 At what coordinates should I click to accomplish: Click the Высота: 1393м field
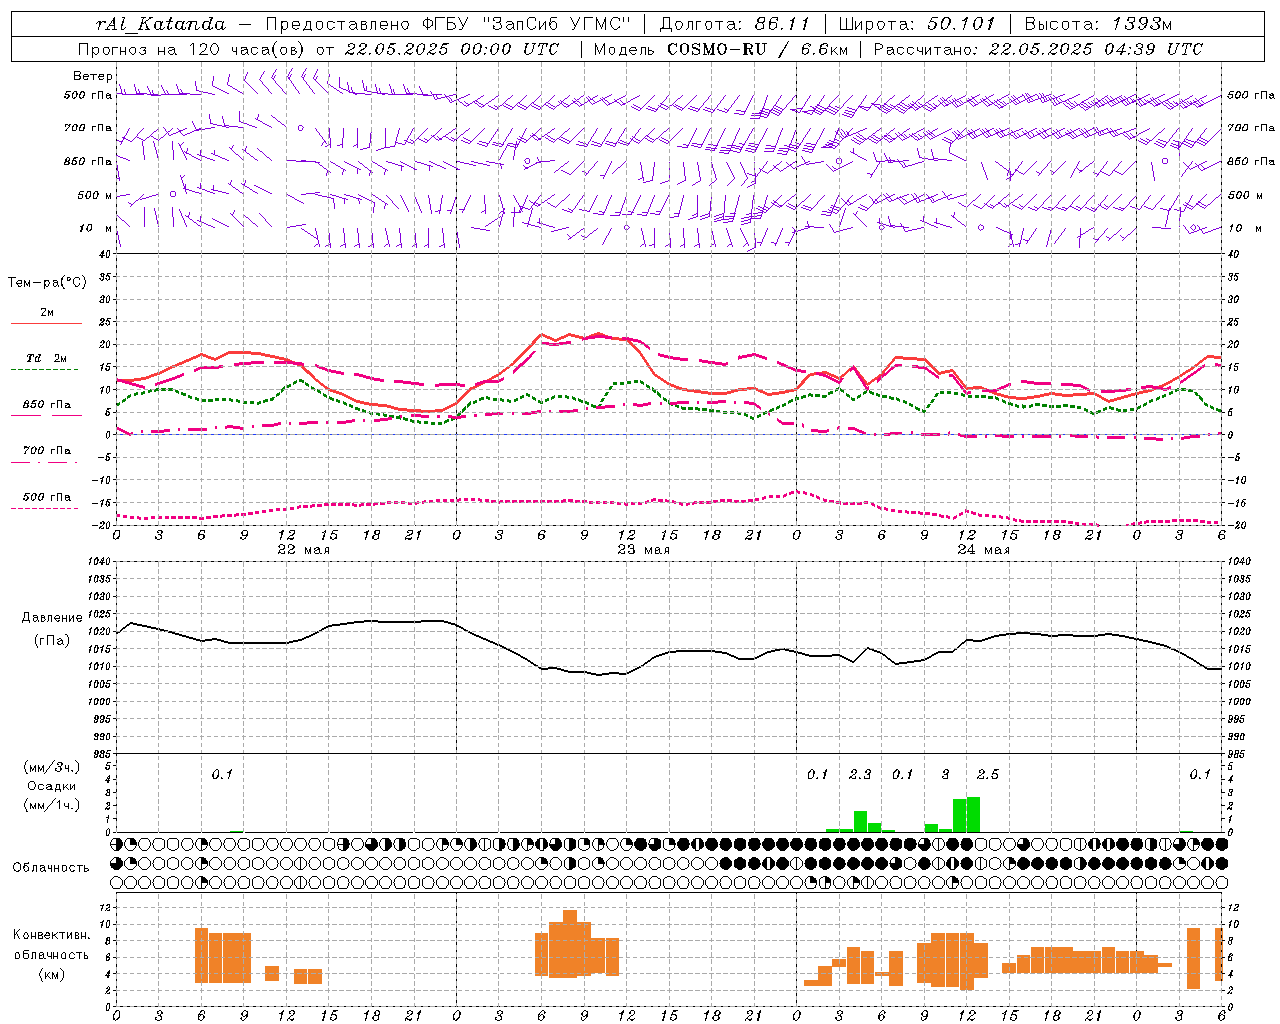[x=1098, y=24]
